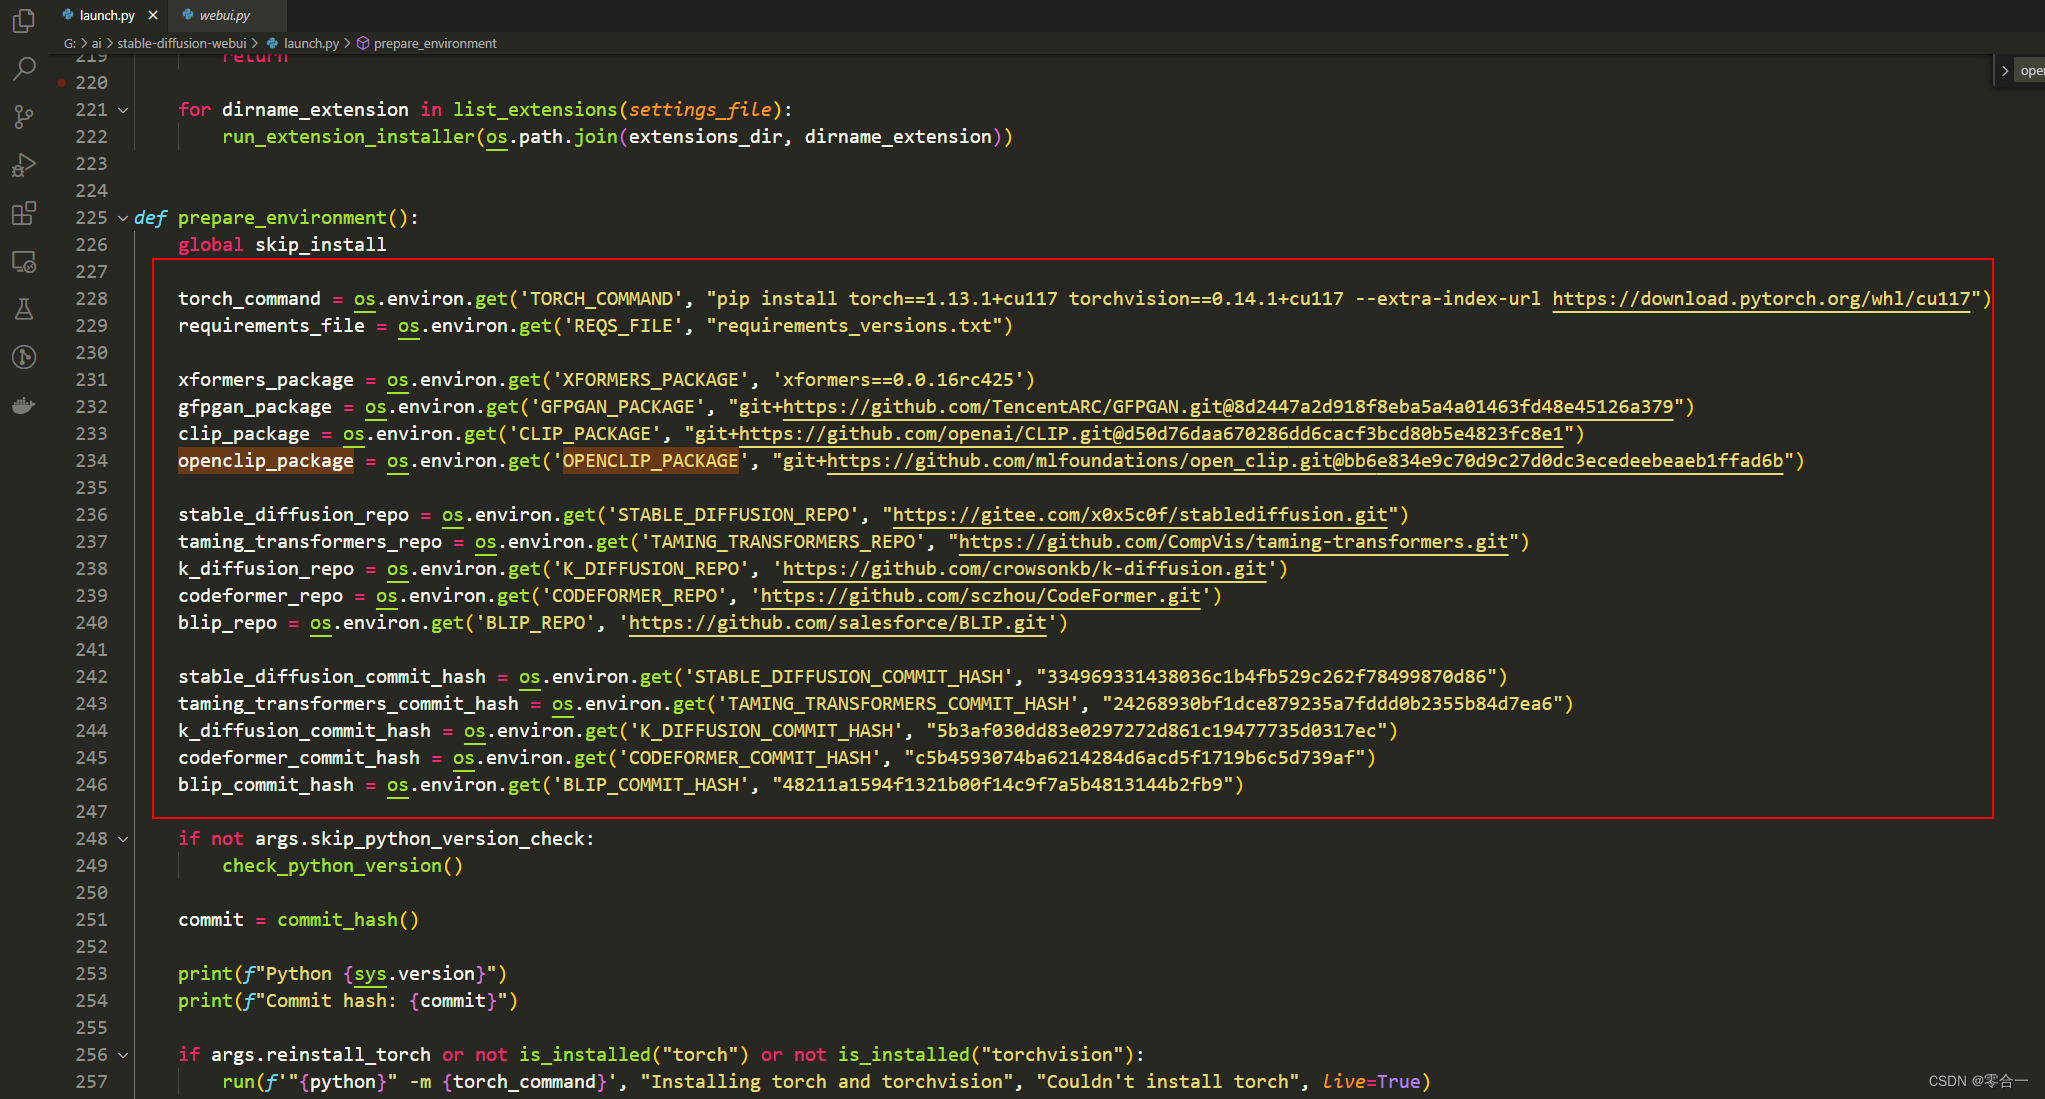Collapse the if block at line 248

coord(123,839)
